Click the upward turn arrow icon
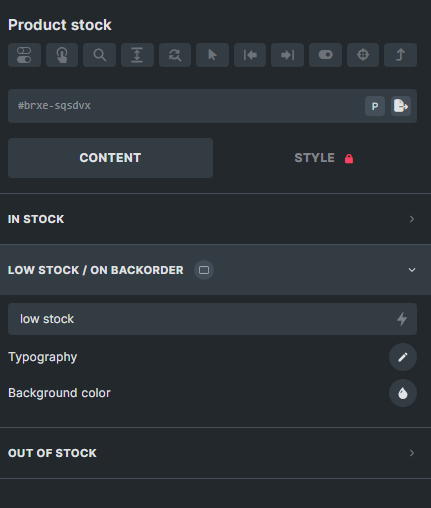The height and width of the screenshot is (508, 431). [400, 55]
